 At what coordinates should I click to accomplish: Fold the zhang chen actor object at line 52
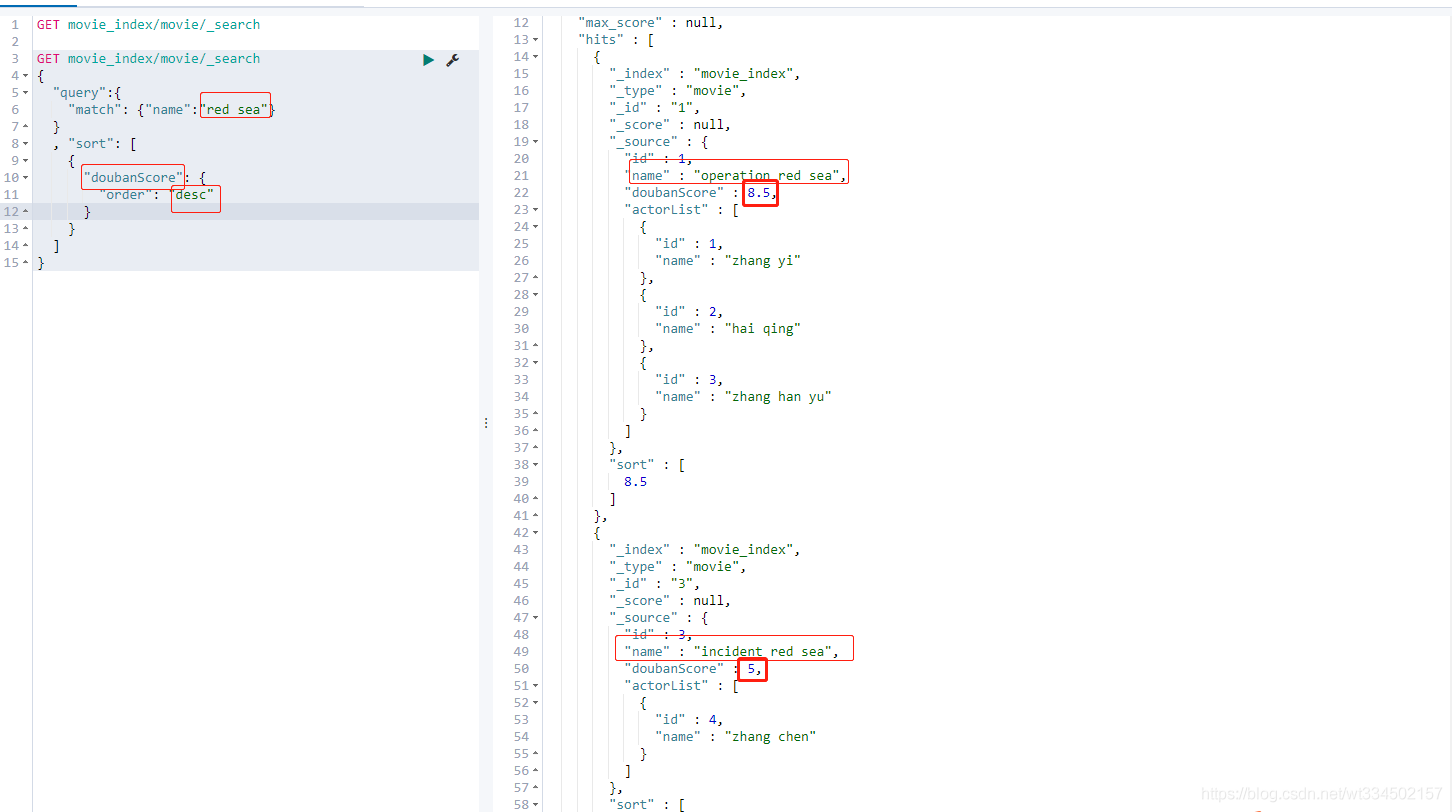(x=536, y=703)
